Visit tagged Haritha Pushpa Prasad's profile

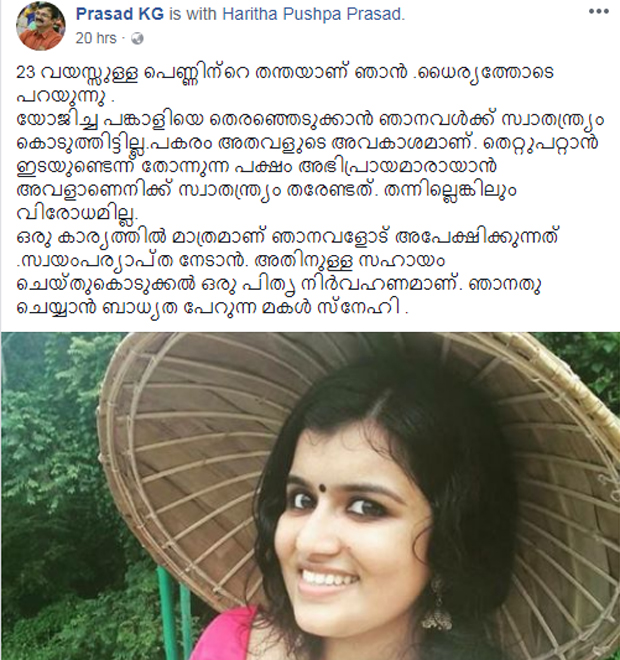tap(314, 14)
